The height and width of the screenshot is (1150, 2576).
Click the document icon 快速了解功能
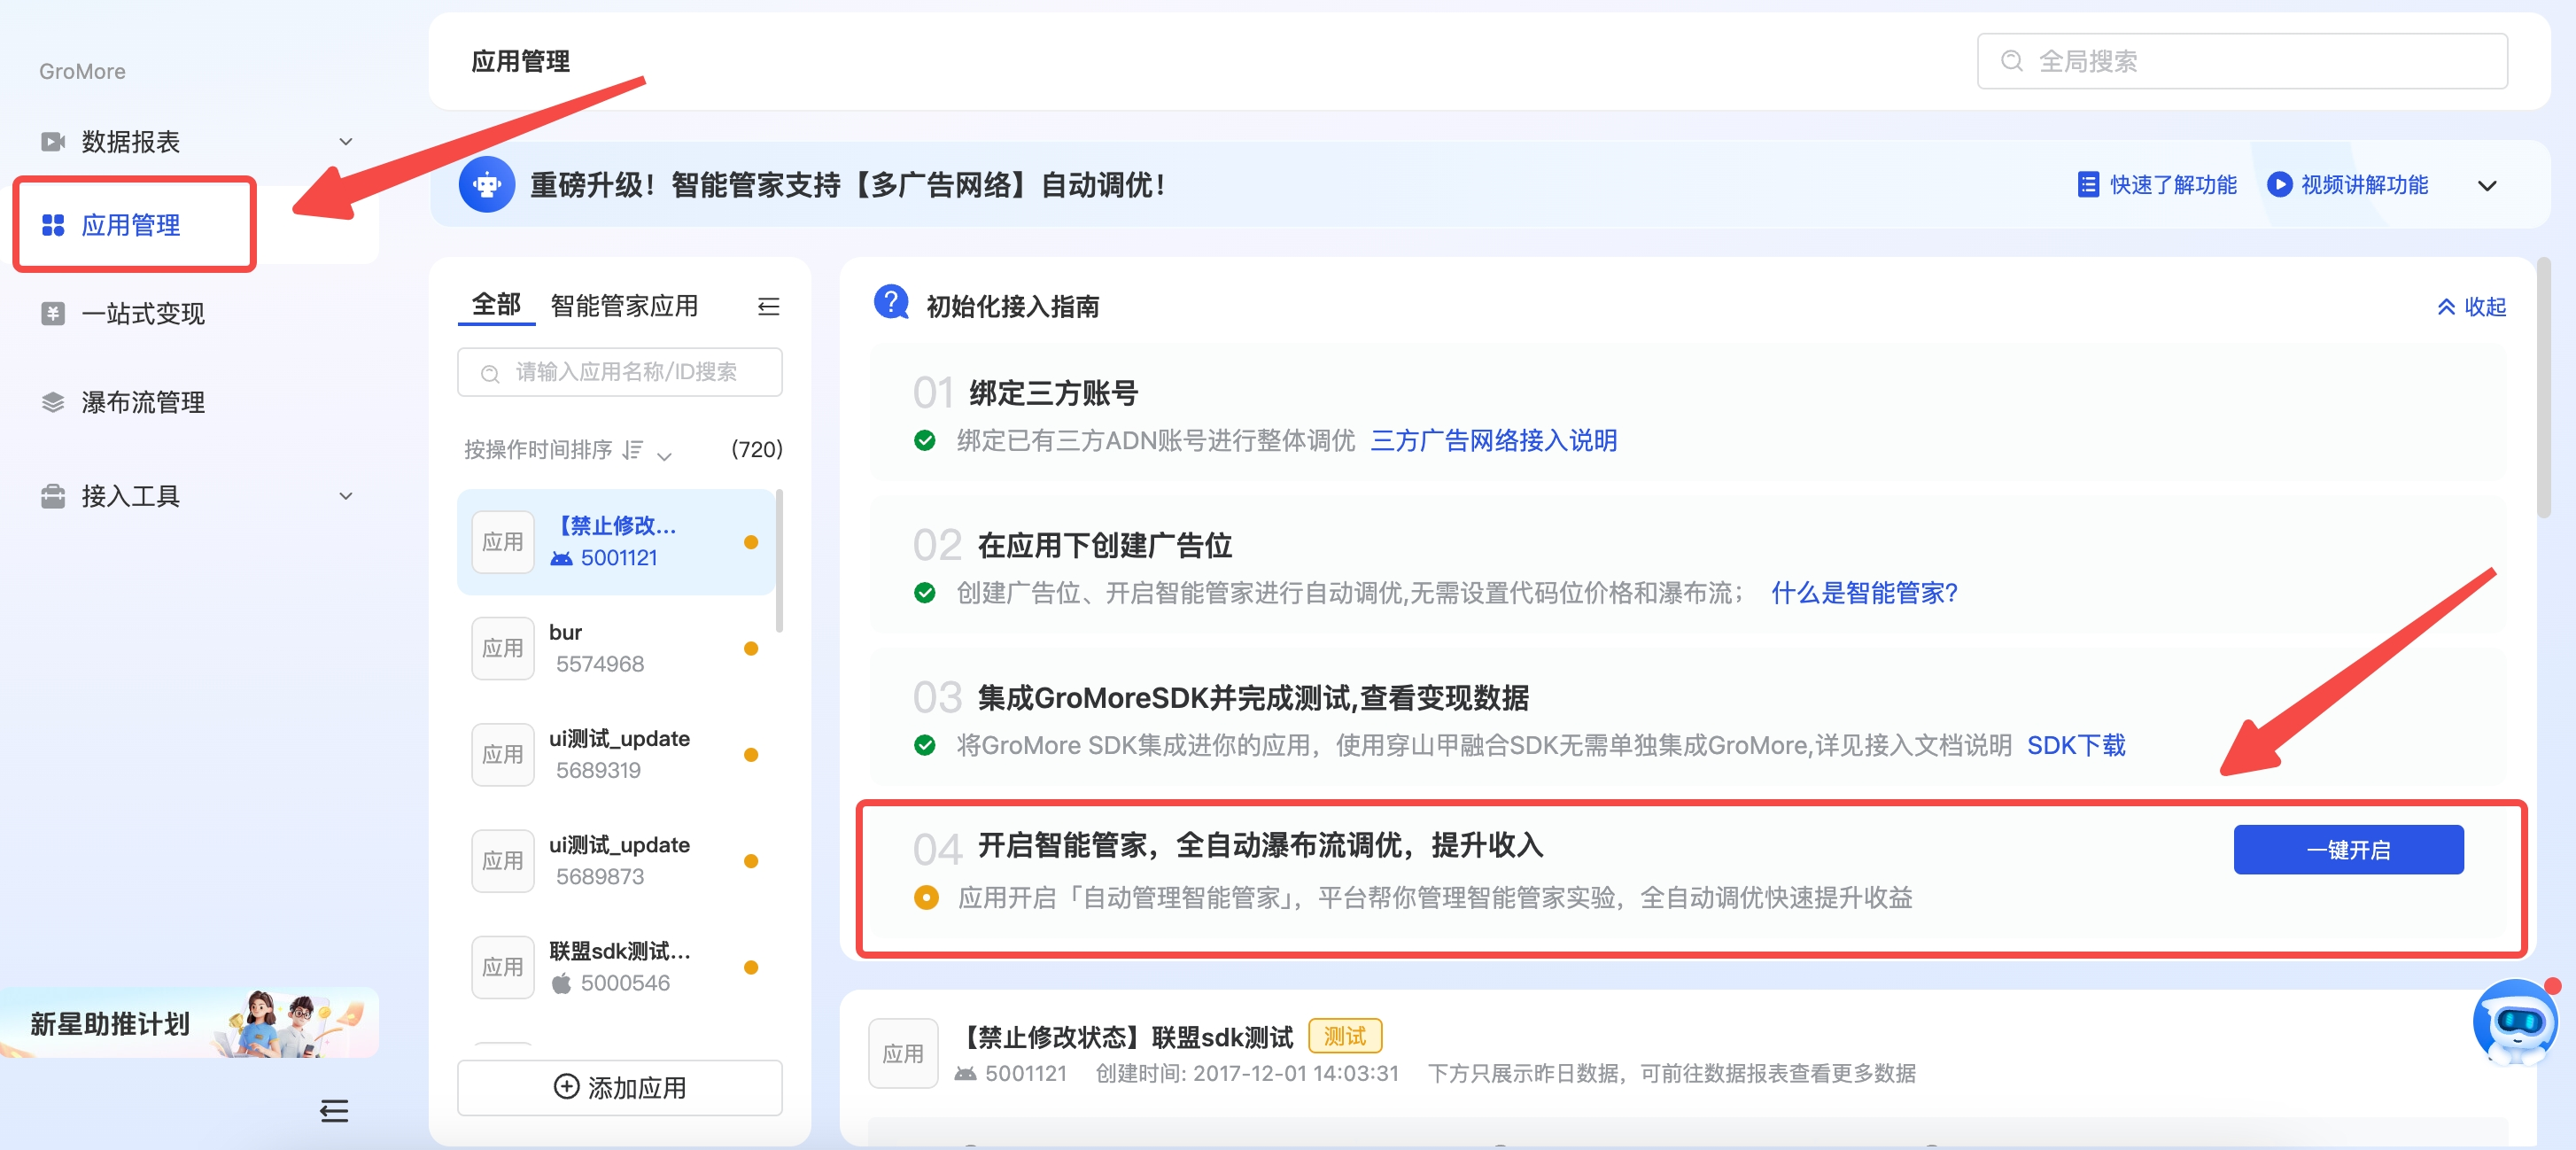pyautogui.click(x=2087, y=185)
